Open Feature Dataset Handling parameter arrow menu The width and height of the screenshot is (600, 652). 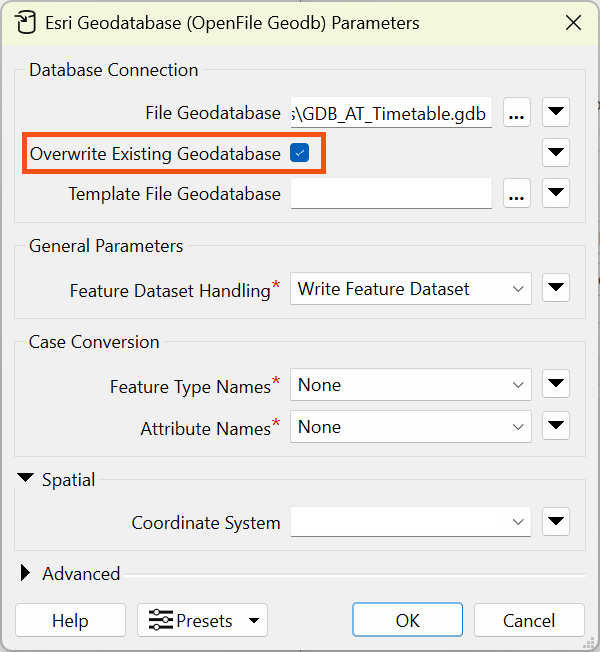point(556,288)
